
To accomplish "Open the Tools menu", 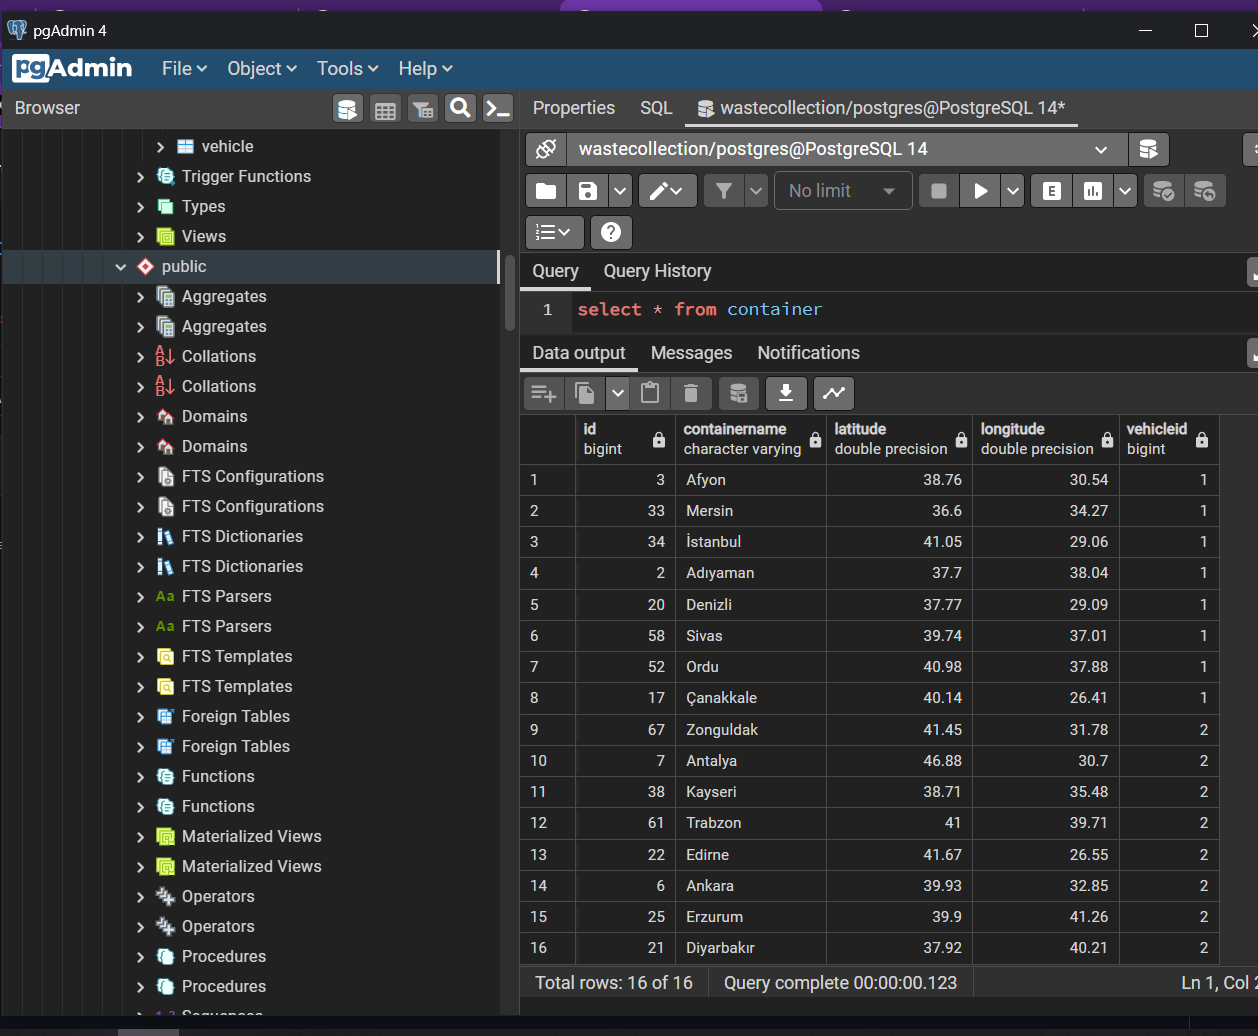I will tap(347, 68).
